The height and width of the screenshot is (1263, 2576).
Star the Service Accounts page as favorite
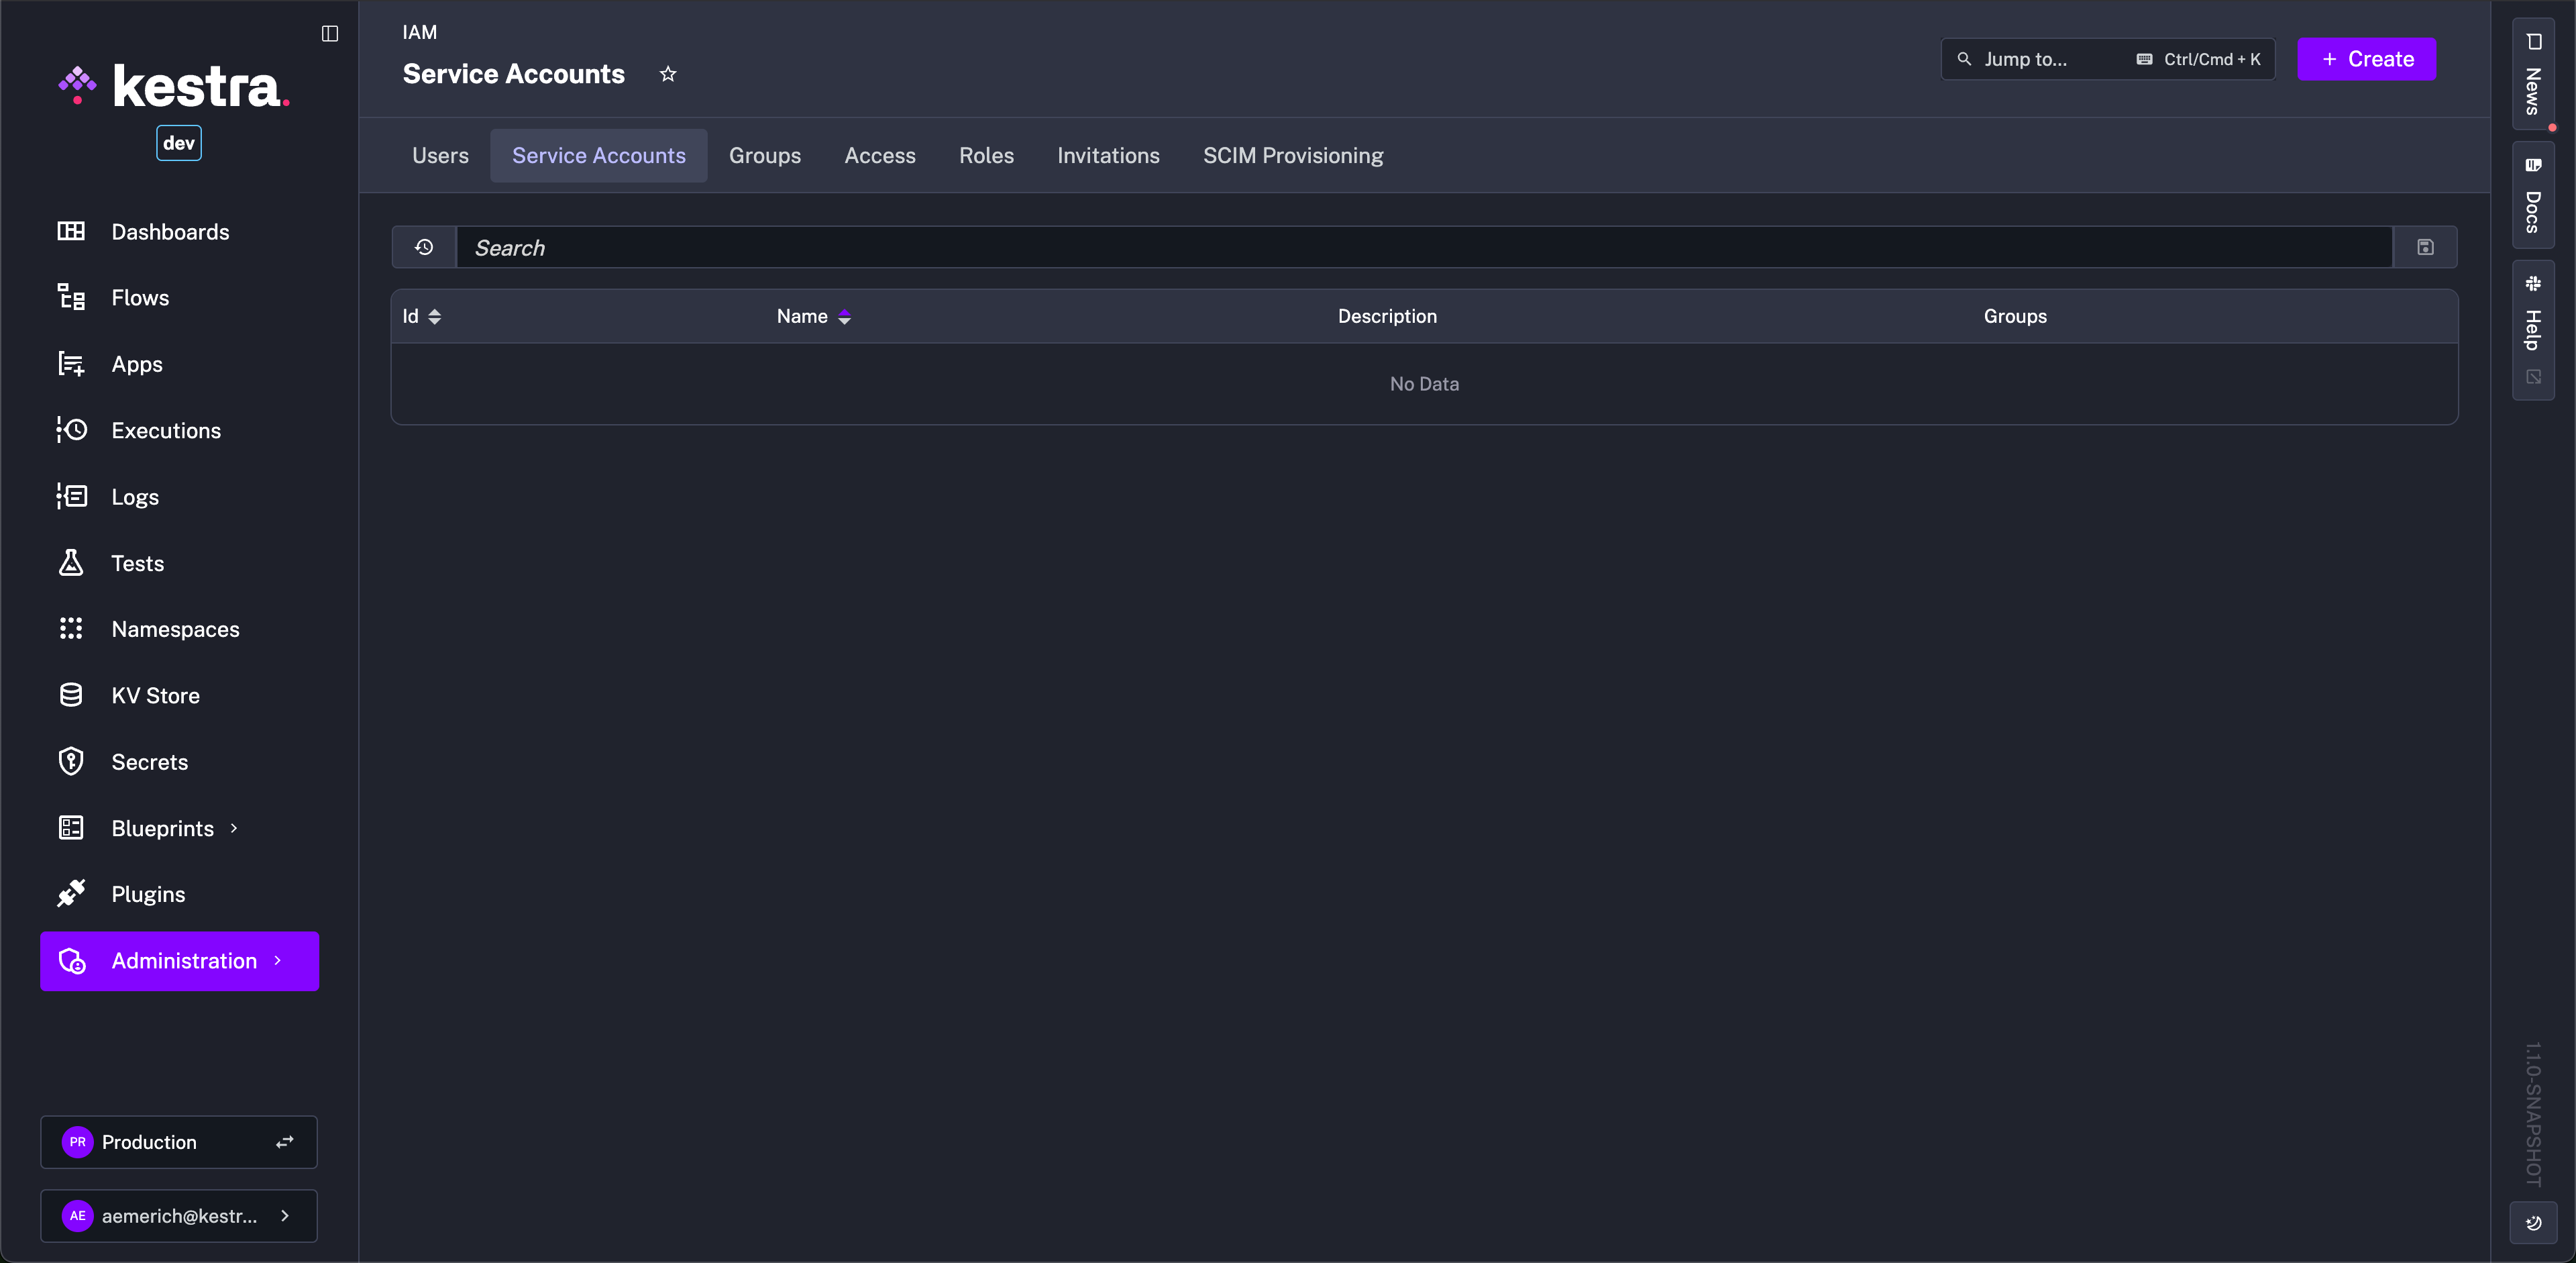pyautogui.click(x=668, y=74)
